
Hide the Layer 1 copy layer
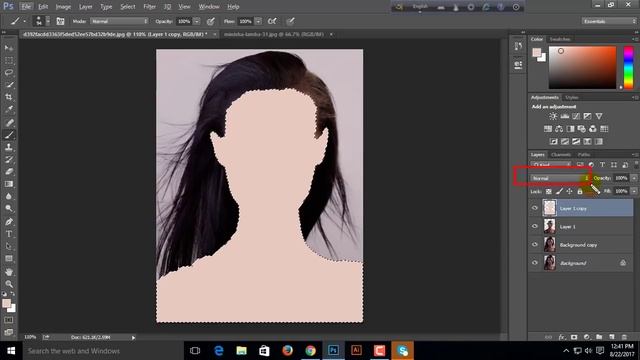pos(535,208)
